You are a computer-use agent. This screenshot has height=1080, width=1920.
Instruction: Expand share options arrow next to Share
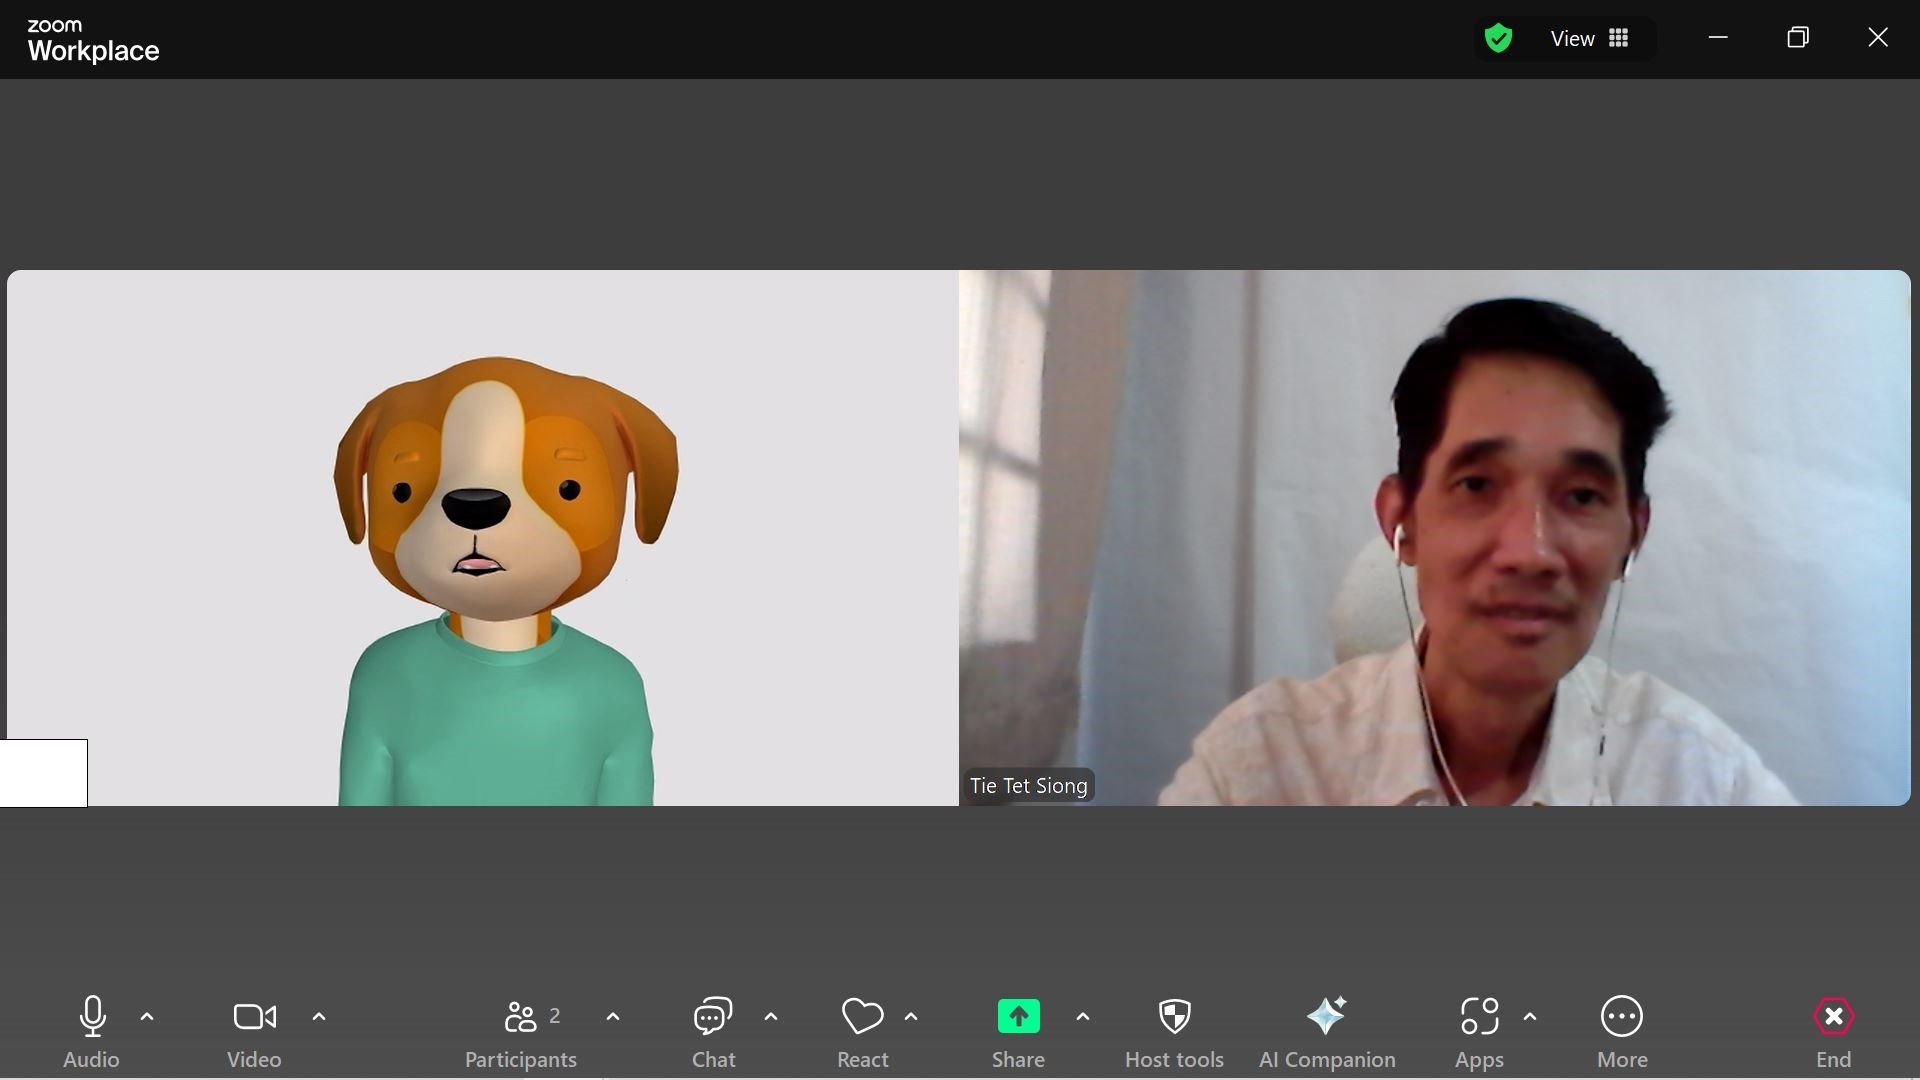click(1083, 1017)
